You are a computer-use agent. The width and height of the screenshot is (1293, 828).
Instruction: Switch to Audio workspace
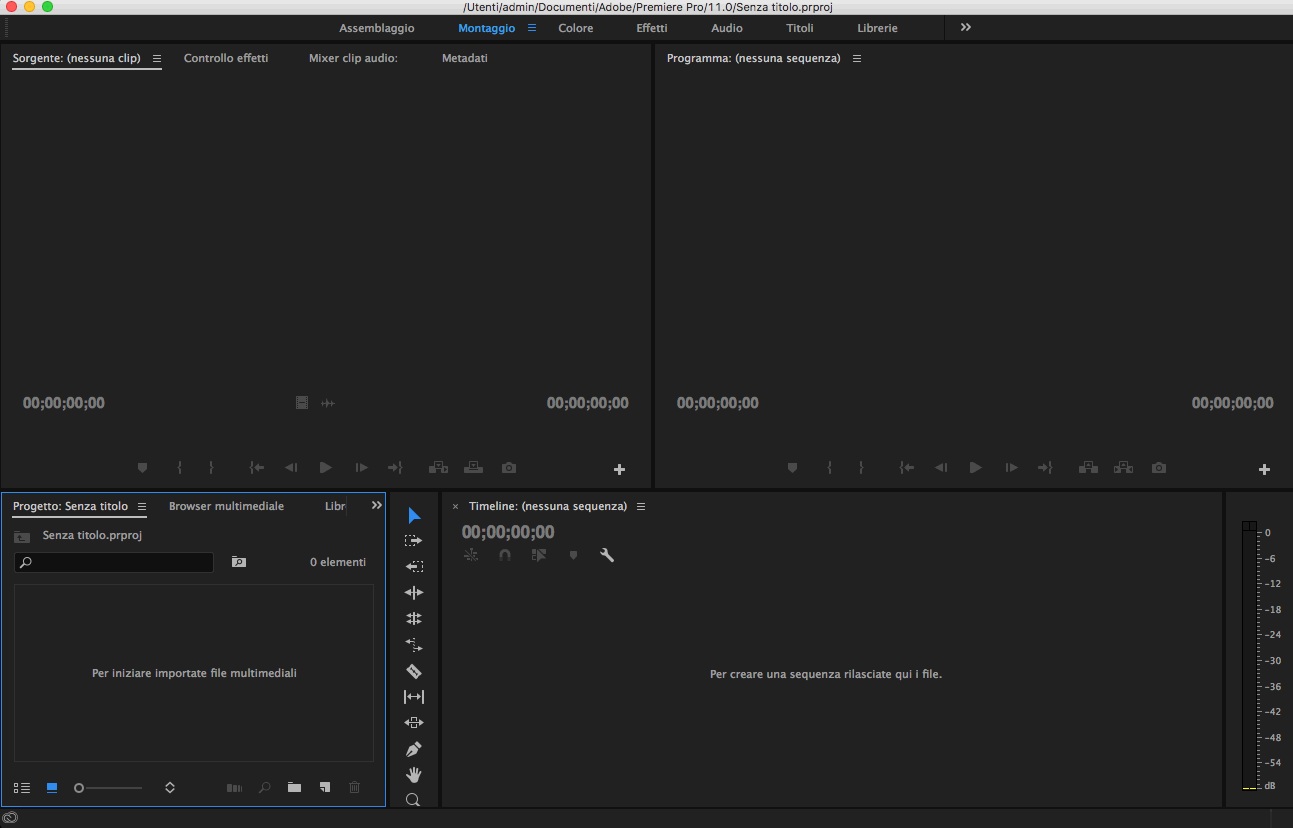(727, 28)
